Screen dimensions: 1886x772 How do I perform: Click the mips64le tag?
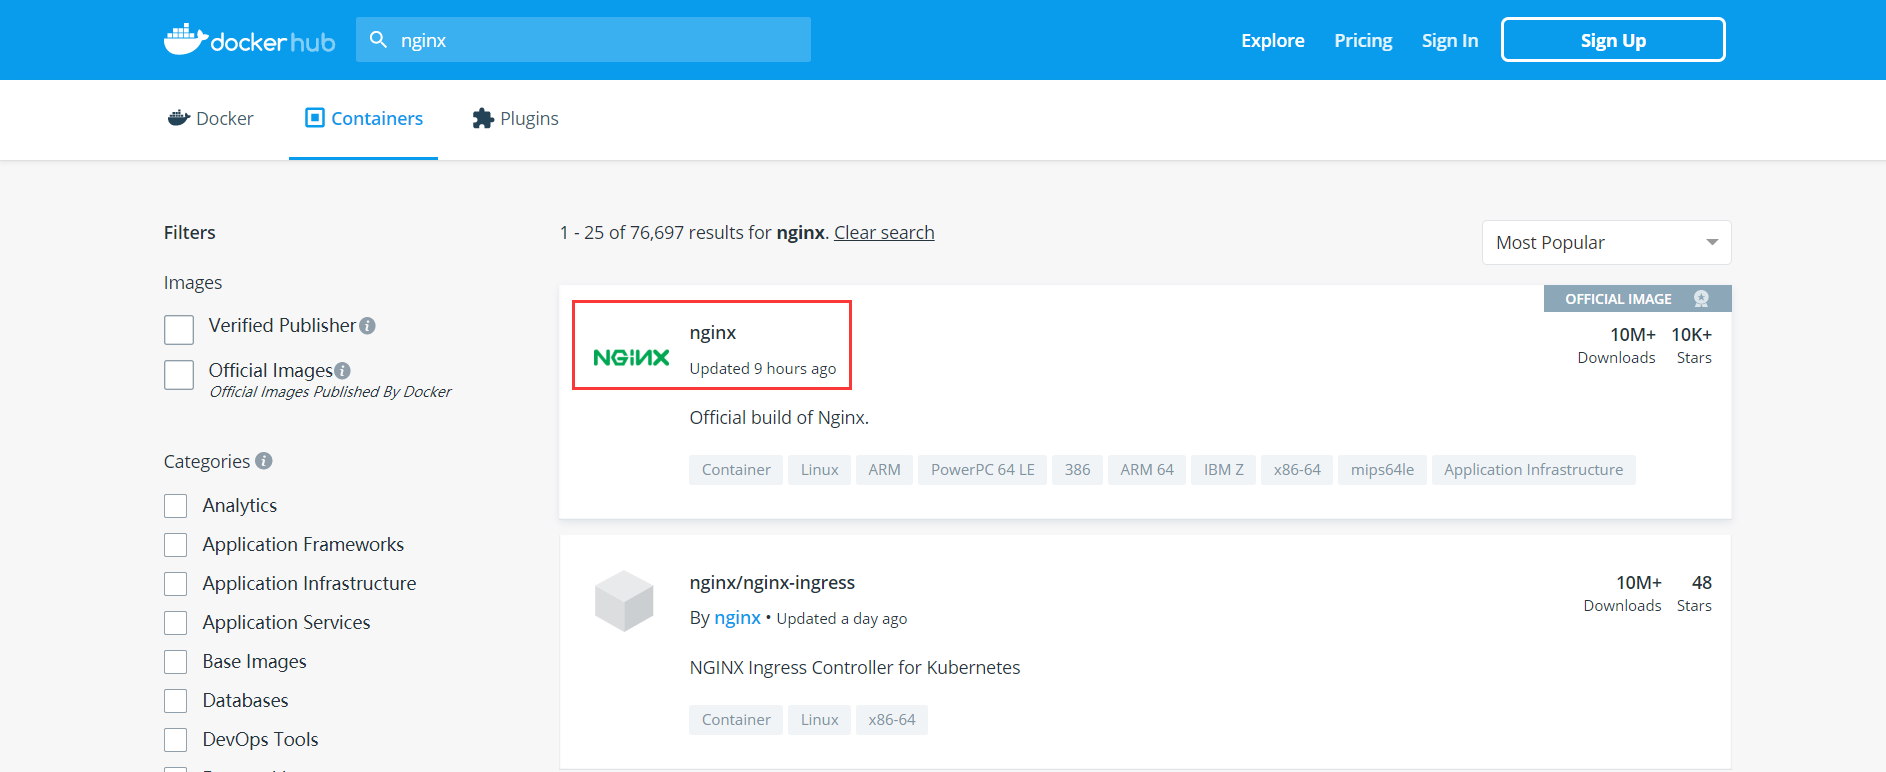[x=1382, y=470]
